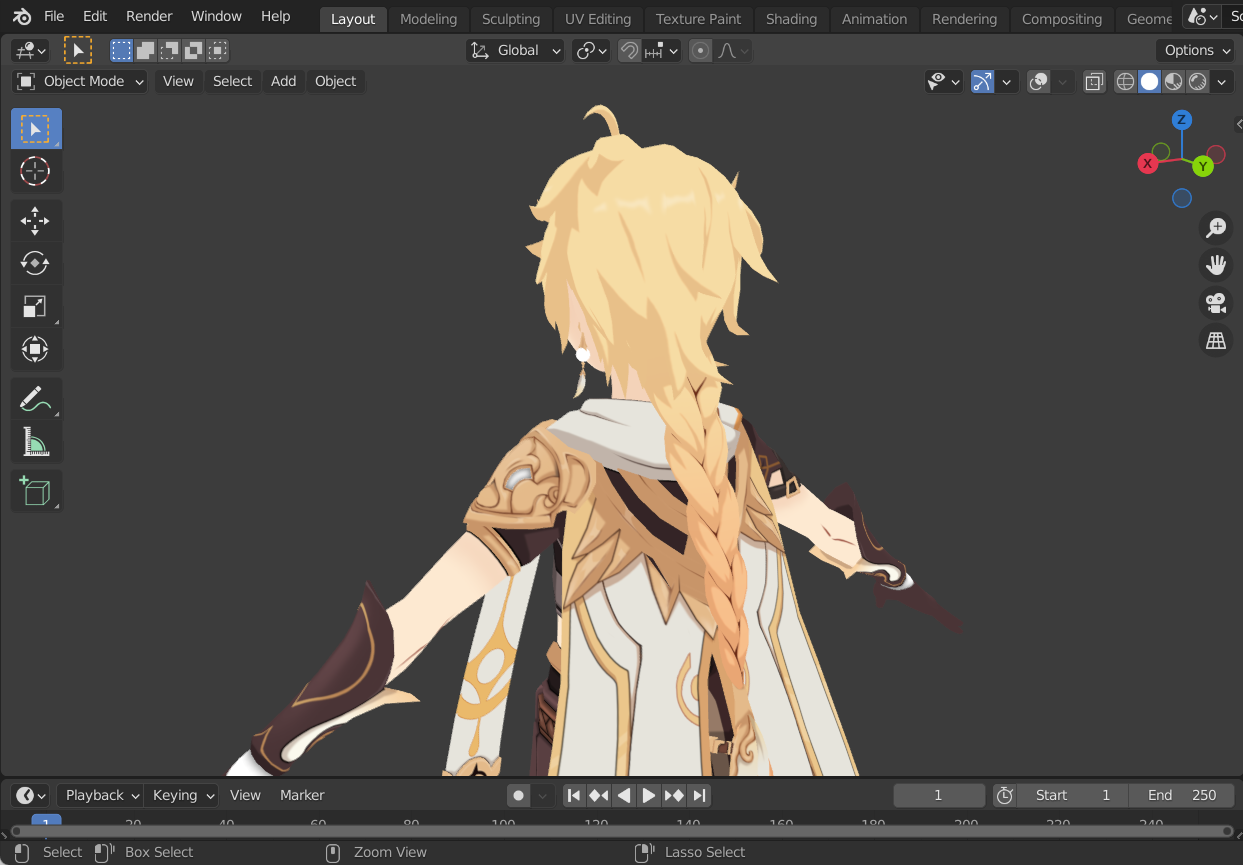The height and width of the screenshot is (865, 1243).
Task: Open the snapping options dropdown
Action: pyautogui.click(x=661, y=50)
